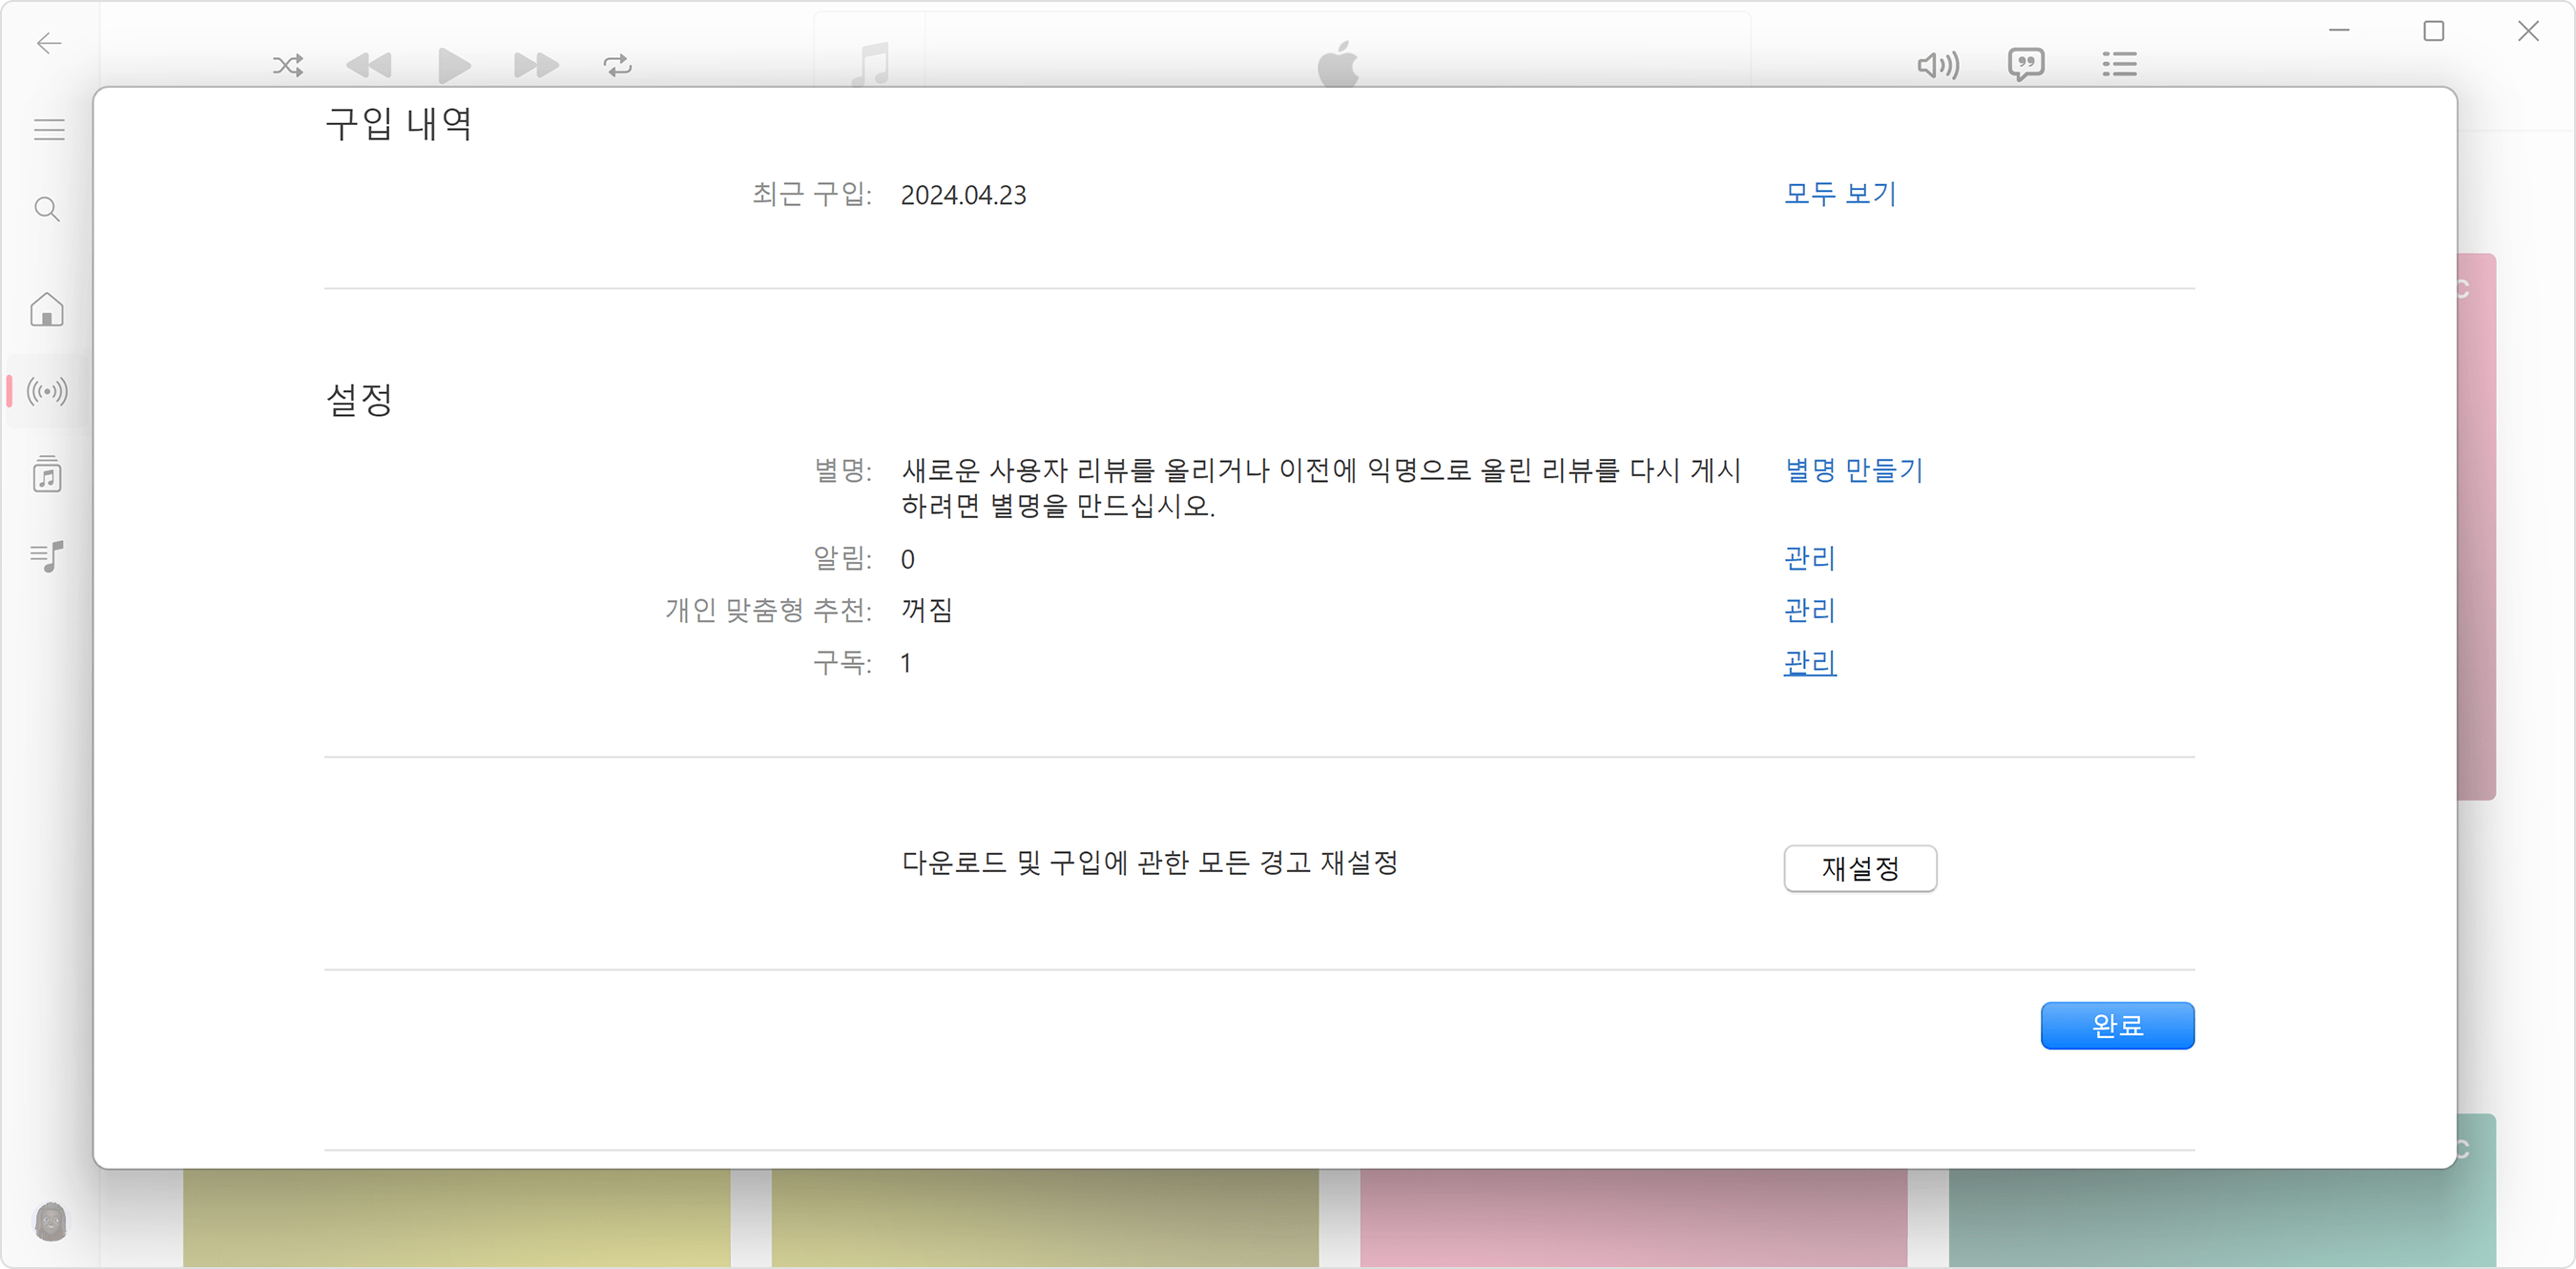Screen dimensions: 2576x1269
Task: Open the playback queue list
Action: 2119,64
